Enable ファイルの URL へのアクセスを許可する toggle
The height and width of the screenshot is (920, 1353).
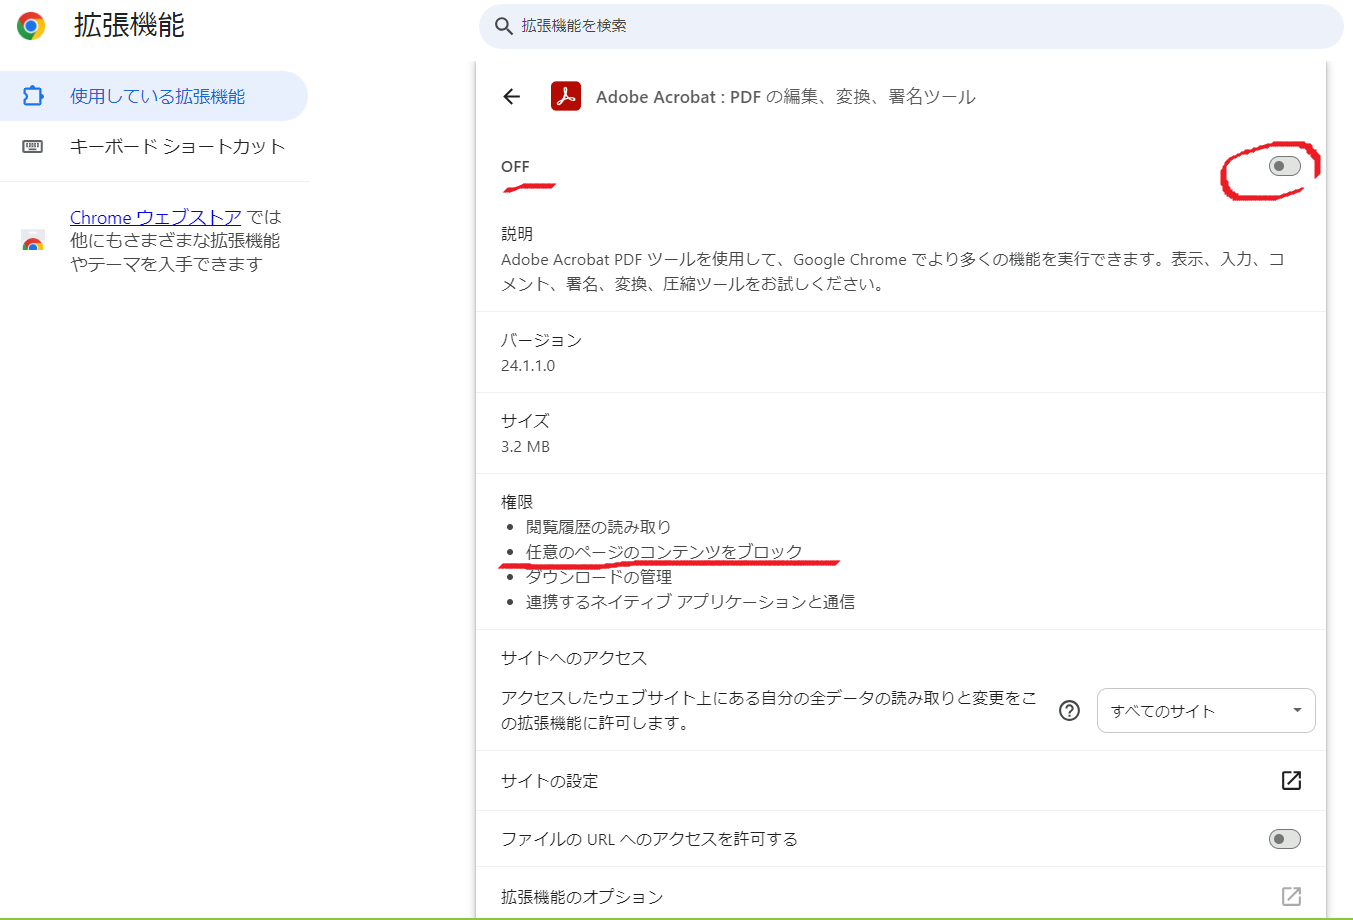pyautogui.click(x=1285, y=839)
